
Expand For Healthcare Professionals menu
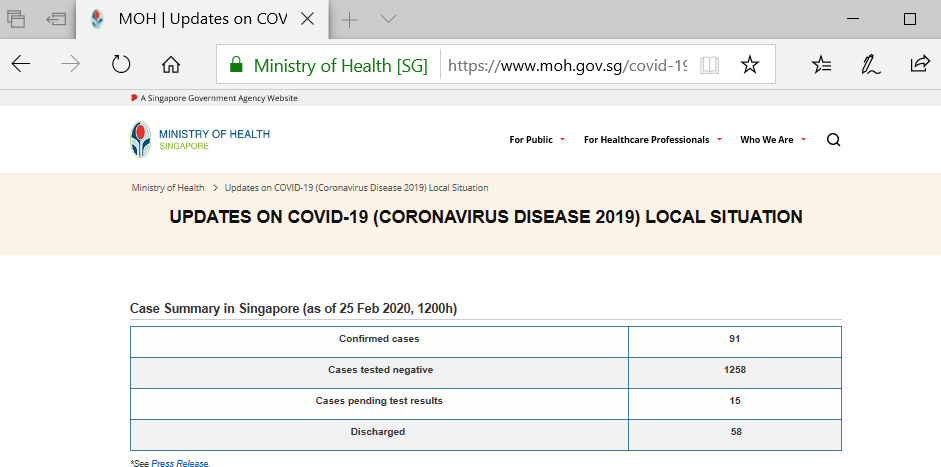click(652, 140)
